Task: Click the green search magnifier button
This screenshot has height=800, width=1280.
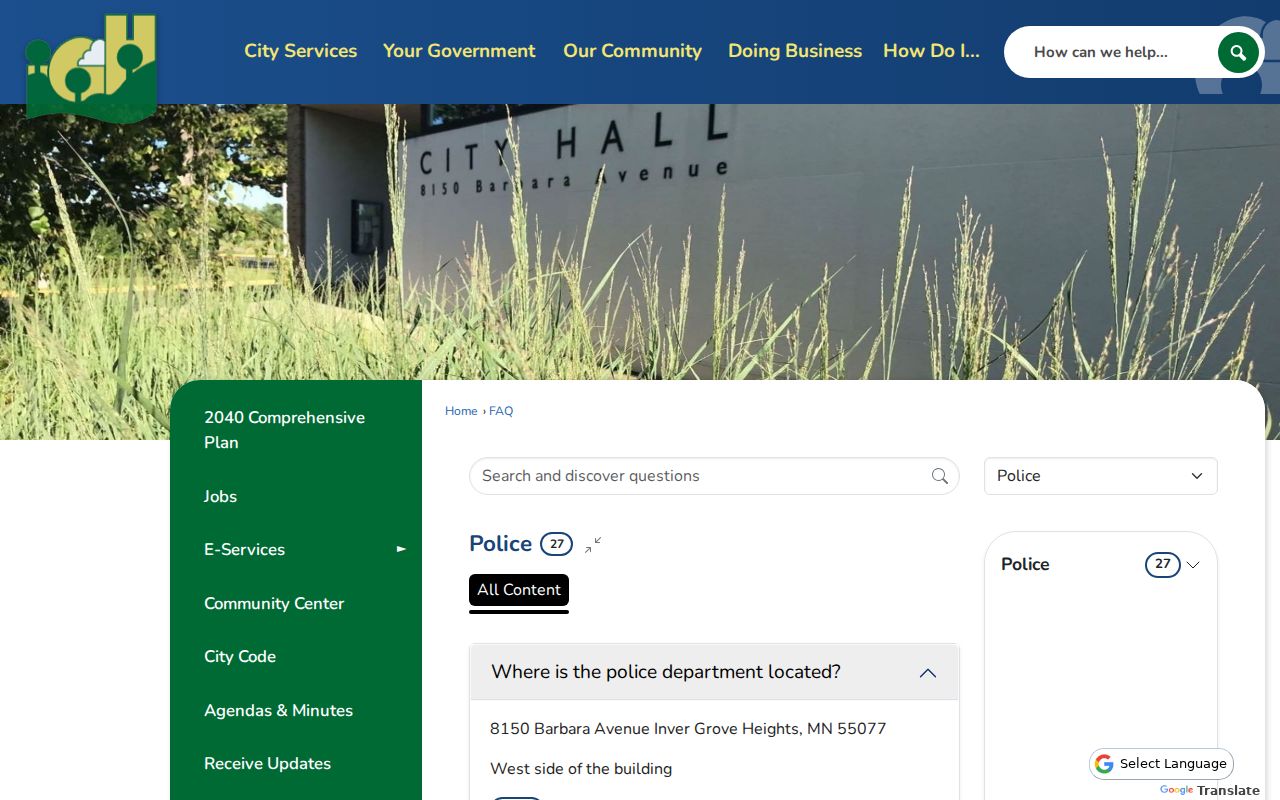Action: click(1238, 52)
